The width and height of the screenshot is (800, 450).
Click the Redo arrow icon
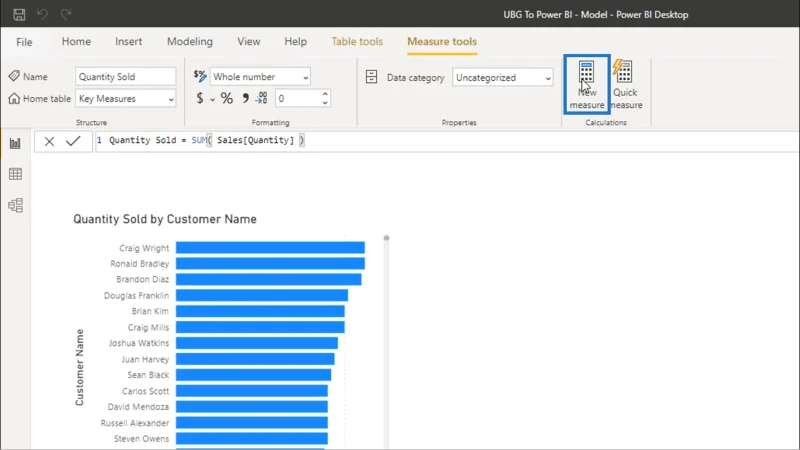pos(66,14)
